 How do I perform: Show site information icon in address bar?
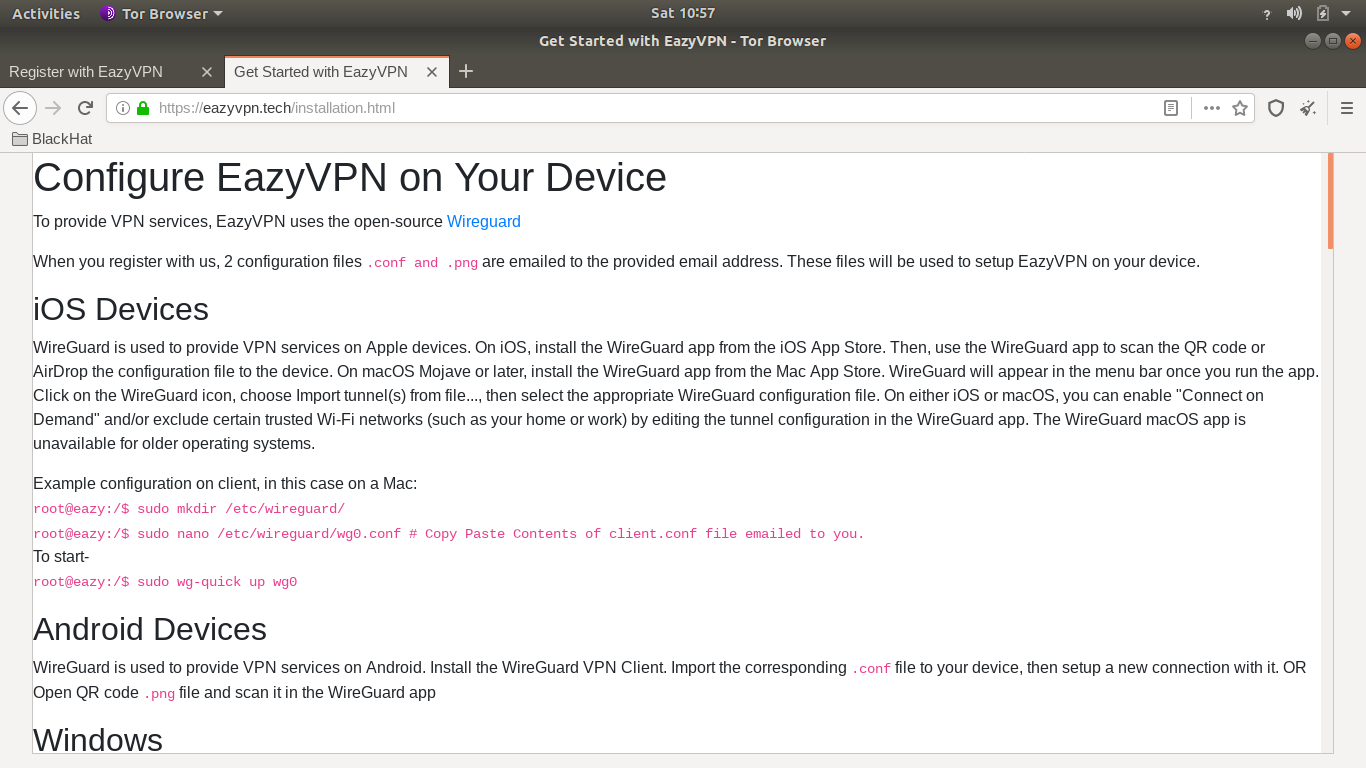(x=123, y=108)
